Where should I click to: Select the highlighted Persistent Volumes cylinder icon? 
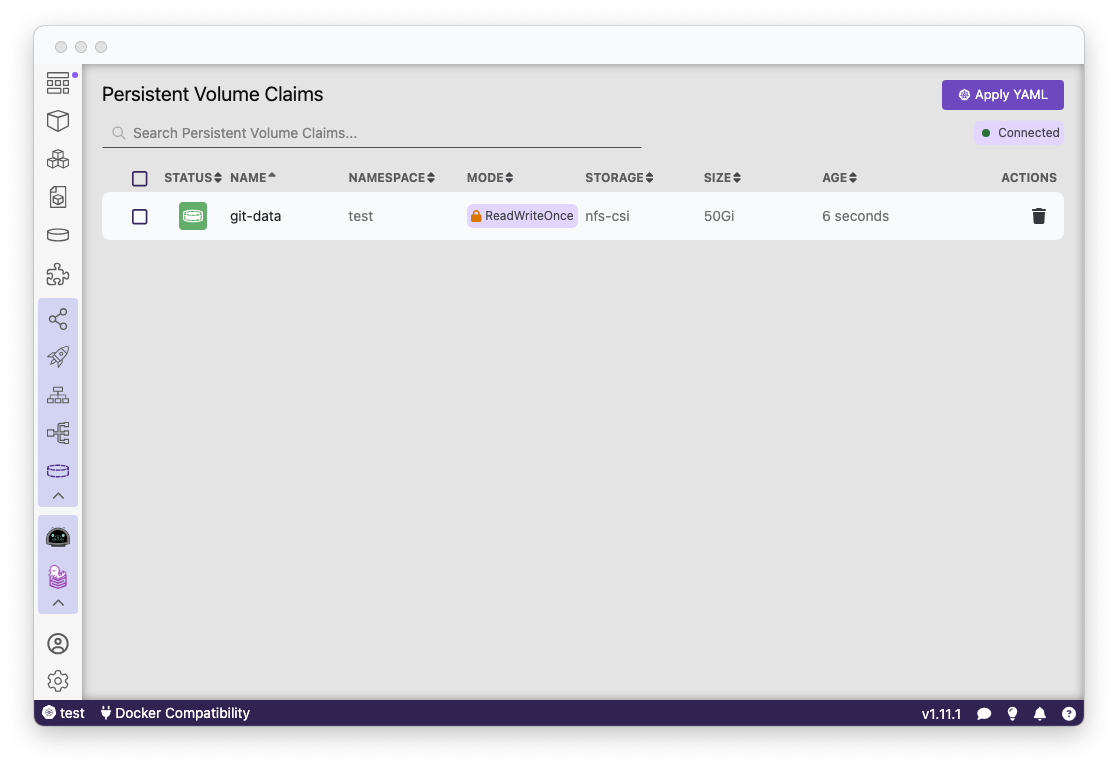tap(57, 470)
